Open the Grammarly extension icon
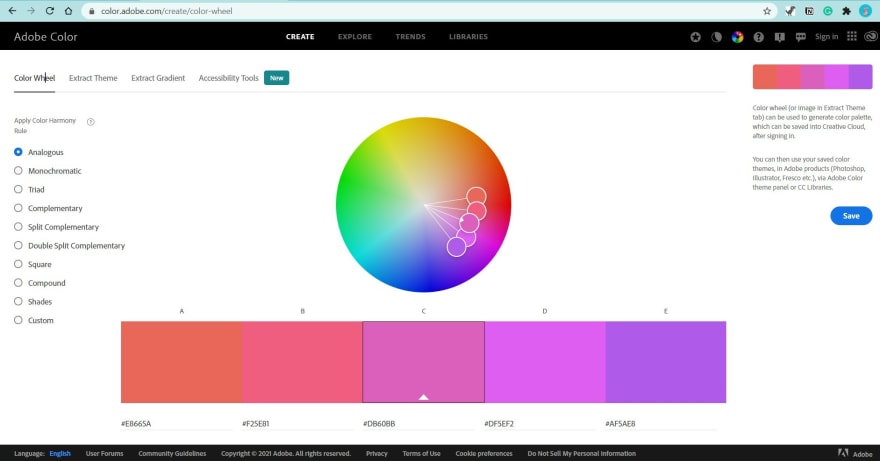Screen dimensions: 880x461 (828, 11)
